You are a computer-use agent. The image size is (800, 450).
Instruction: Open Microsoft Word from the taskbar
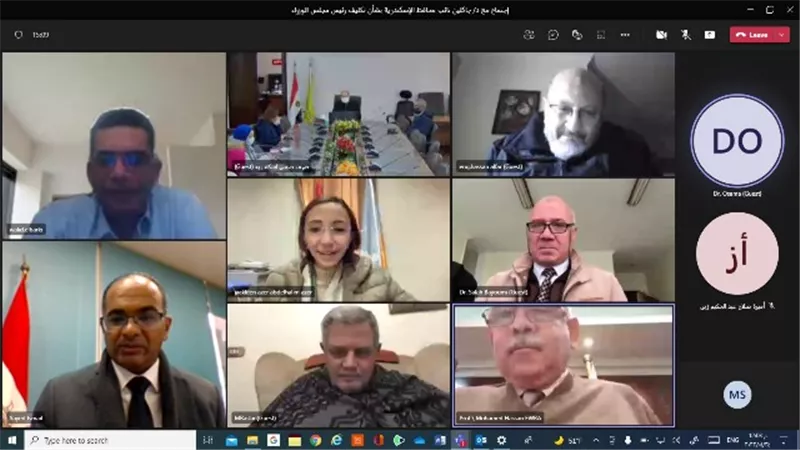(440, 440)
